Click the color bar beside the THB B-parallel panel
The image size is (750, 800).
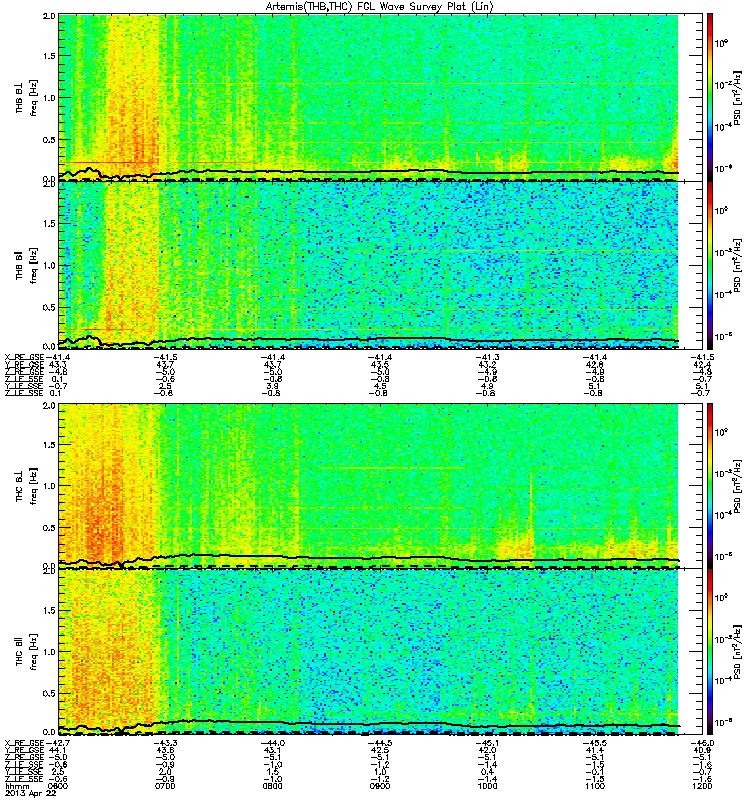(x=710, y=265)
